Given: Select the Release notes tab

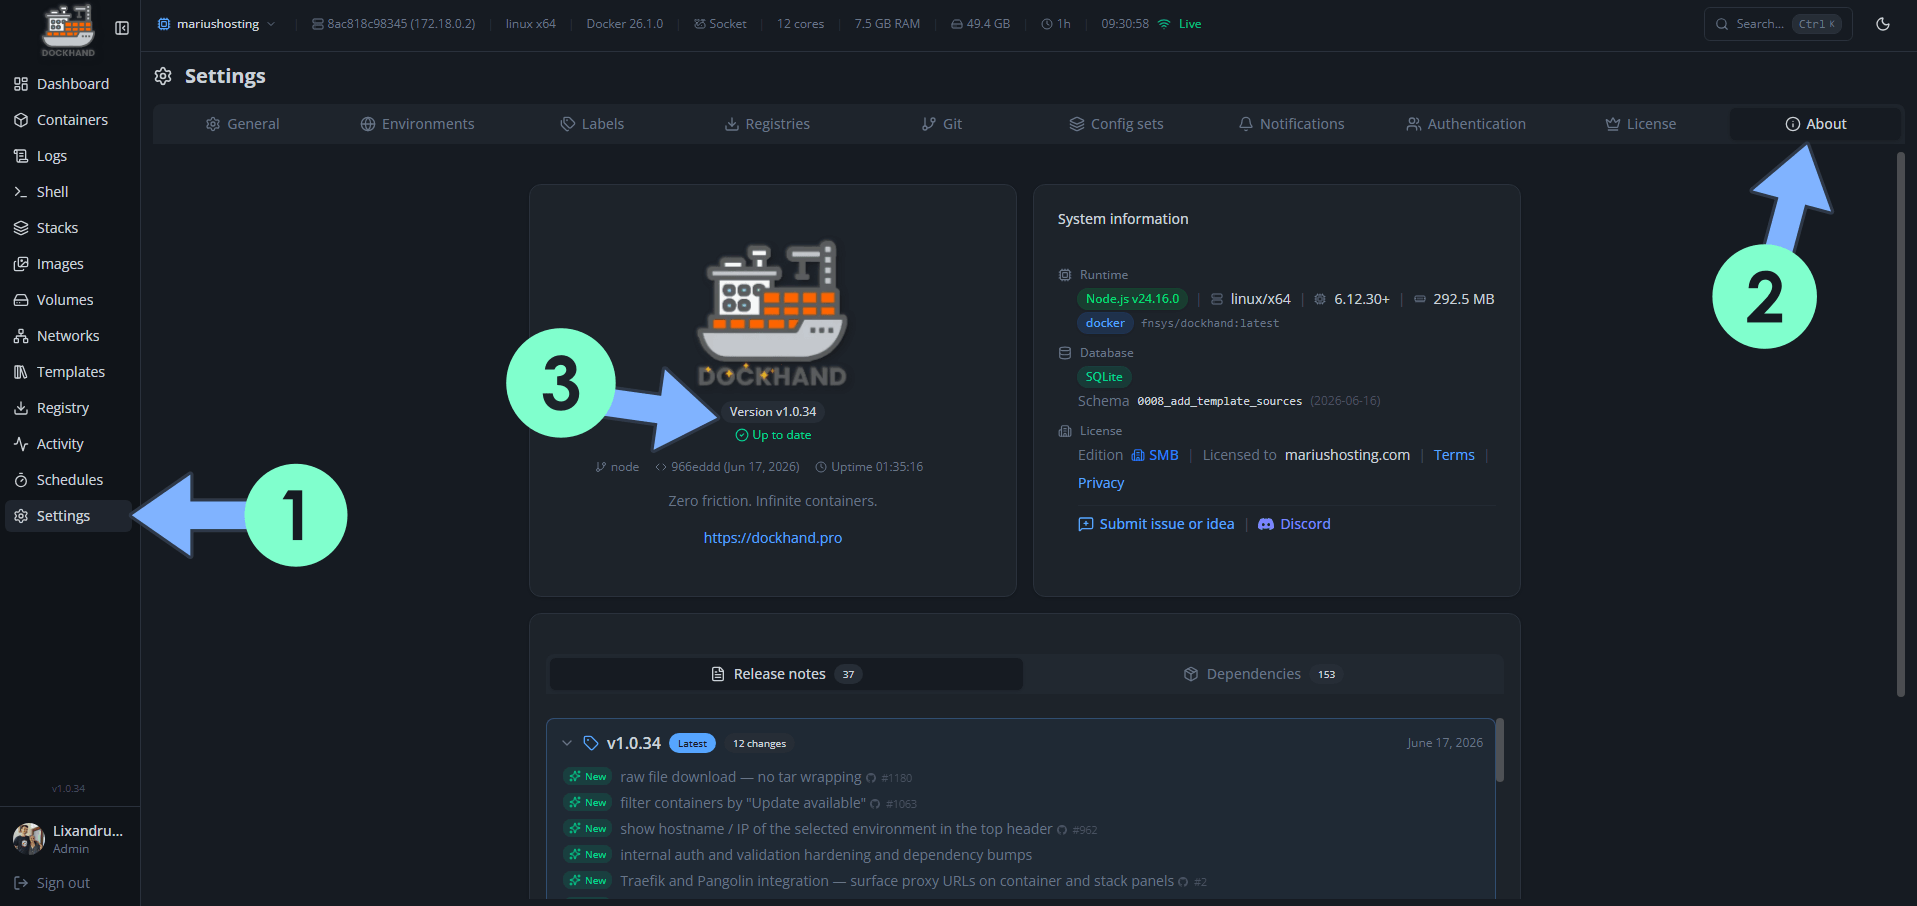Looking at the screenshot, I should coord(786,674).
